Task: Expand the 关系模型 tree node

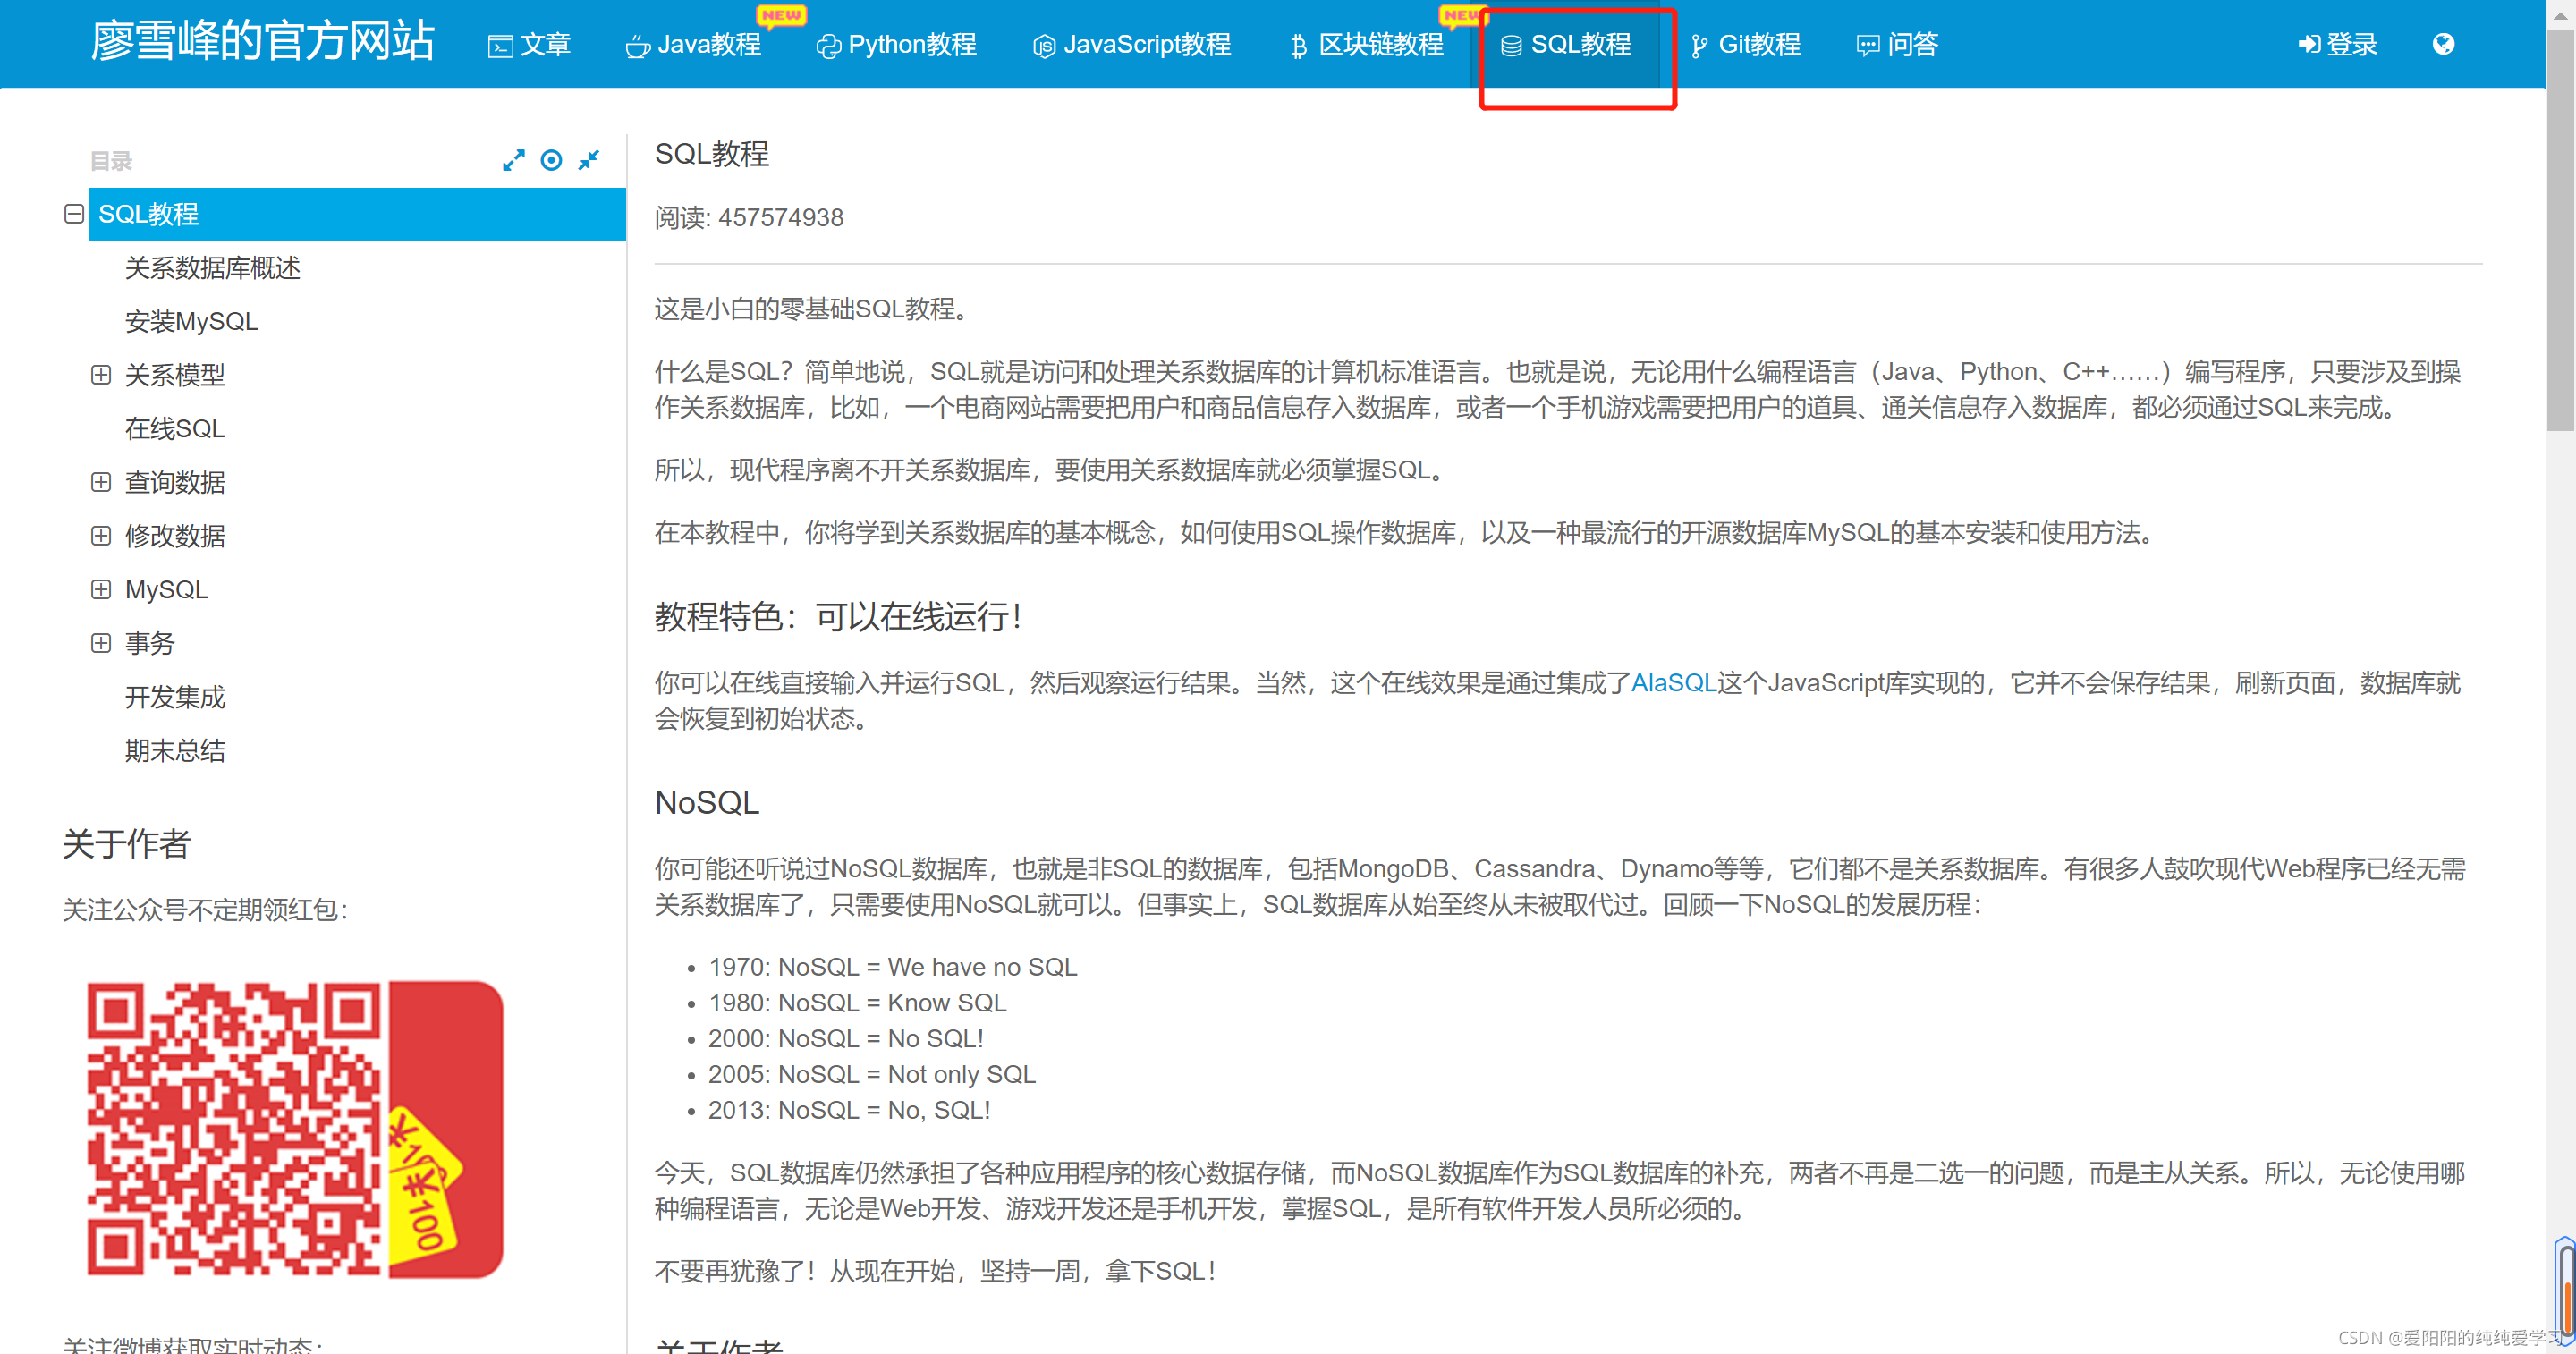Action: (101, 375)
